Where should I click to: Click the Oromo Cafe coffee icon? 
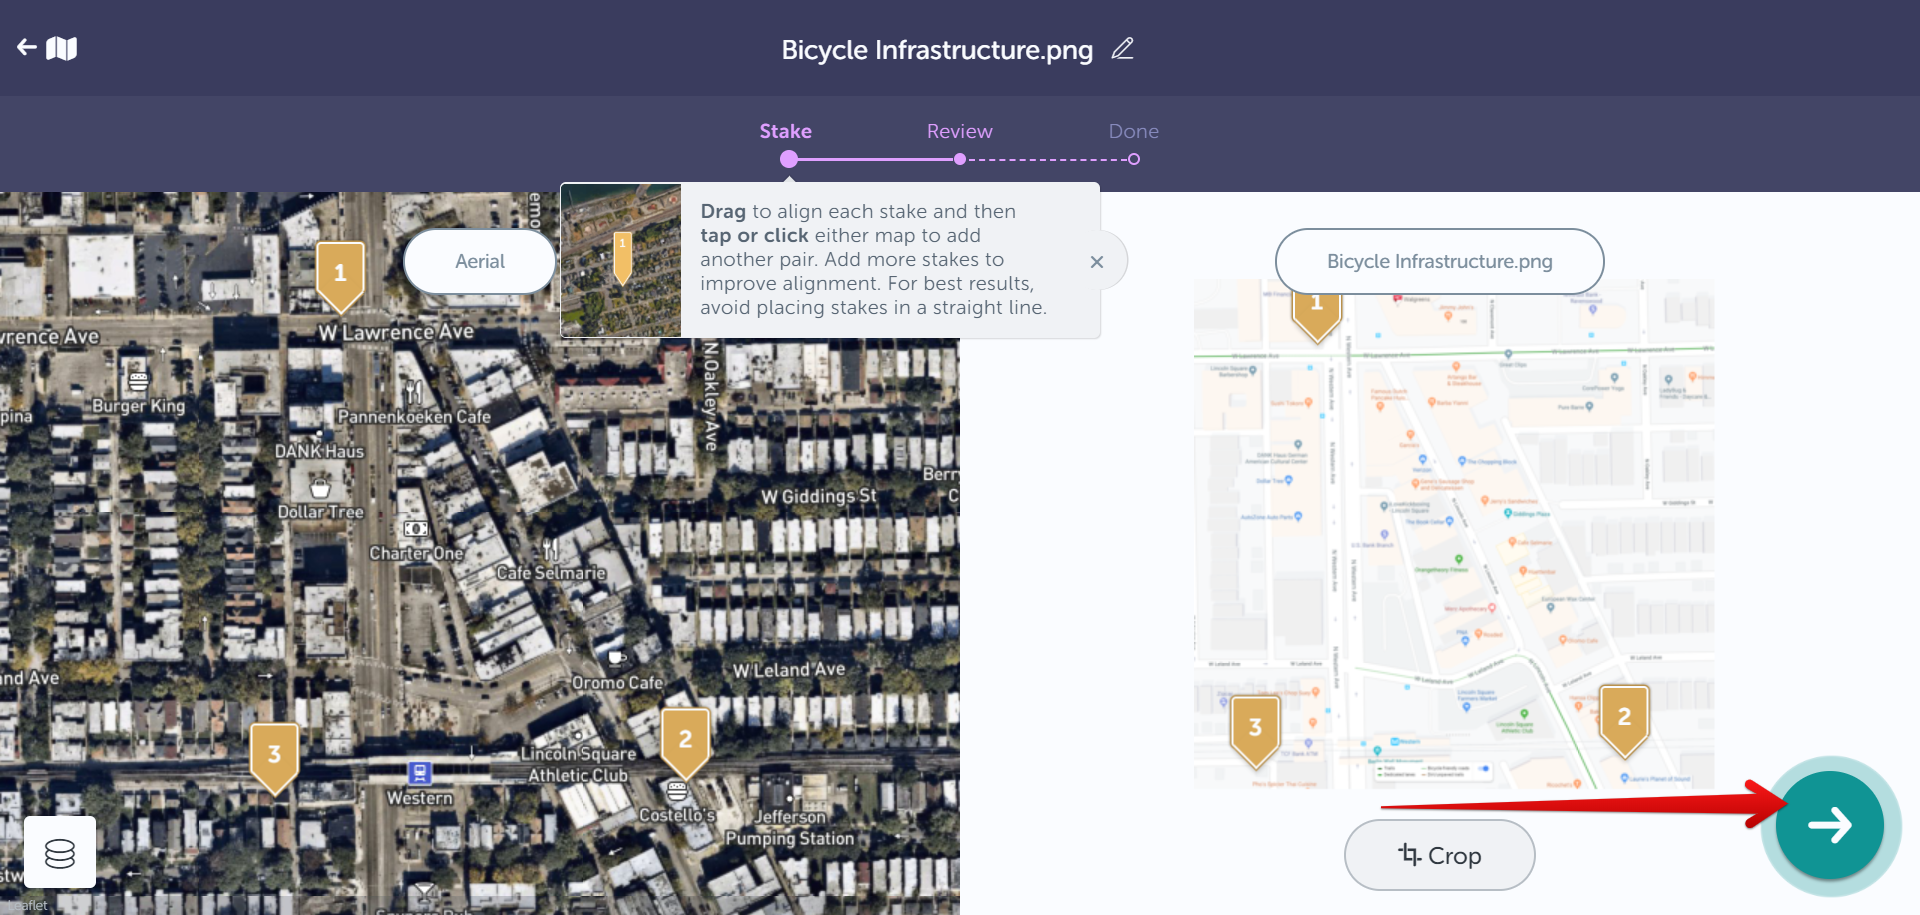coord(617,658)
